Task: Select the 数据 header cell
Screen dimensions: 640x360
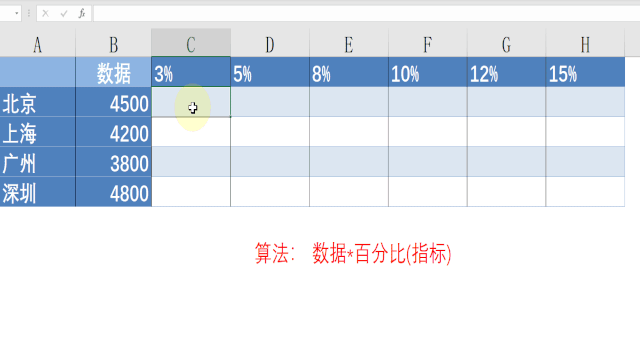Action: [113, 72]
